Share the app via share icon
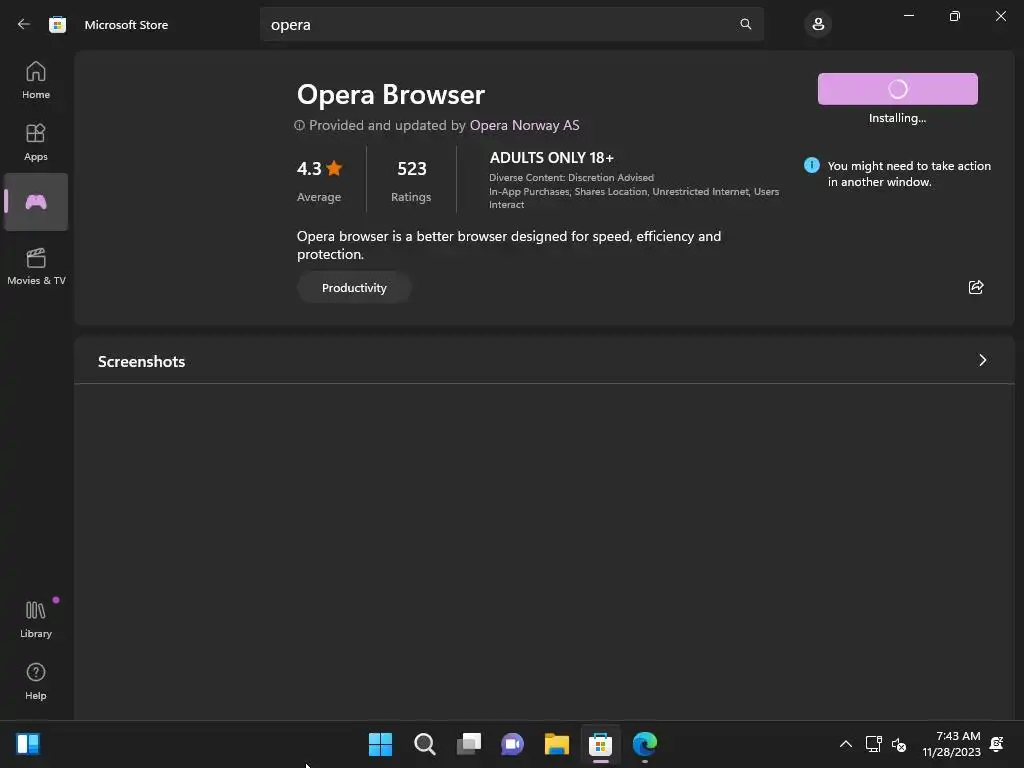1024x768 pixels. coord(976,287)
